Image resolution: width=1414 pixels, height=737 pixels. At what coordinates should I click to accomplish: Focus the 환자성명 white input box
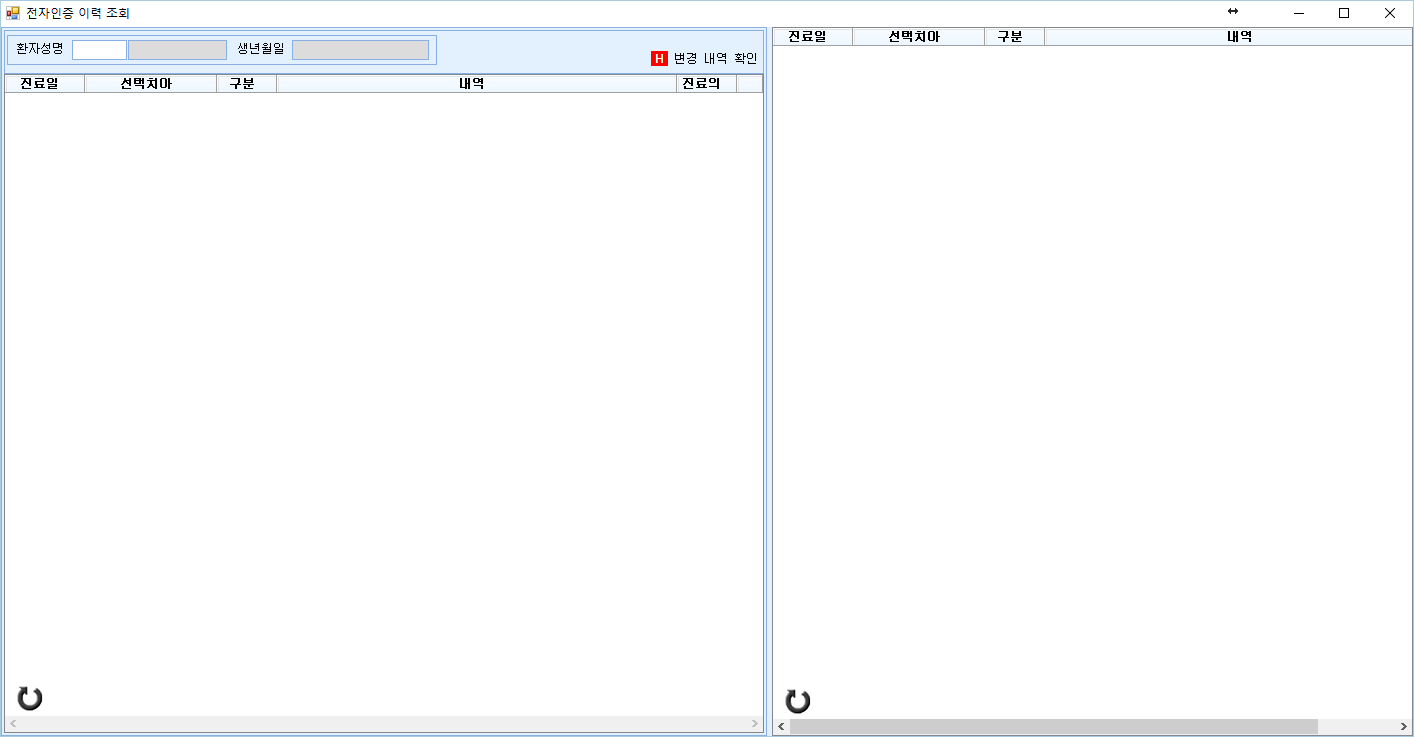99,50
